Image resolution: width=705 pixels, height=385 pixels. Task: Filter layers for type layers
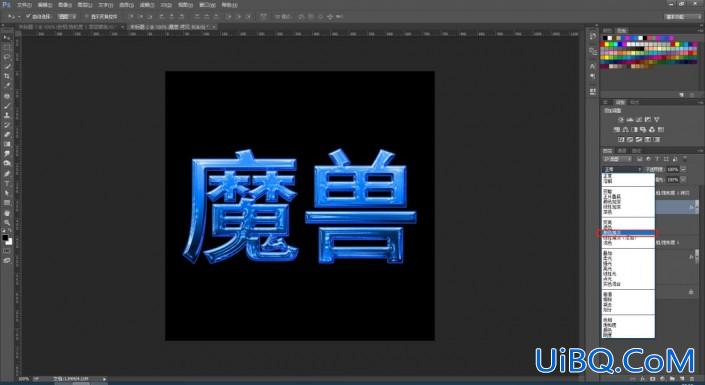coord(657,159)
